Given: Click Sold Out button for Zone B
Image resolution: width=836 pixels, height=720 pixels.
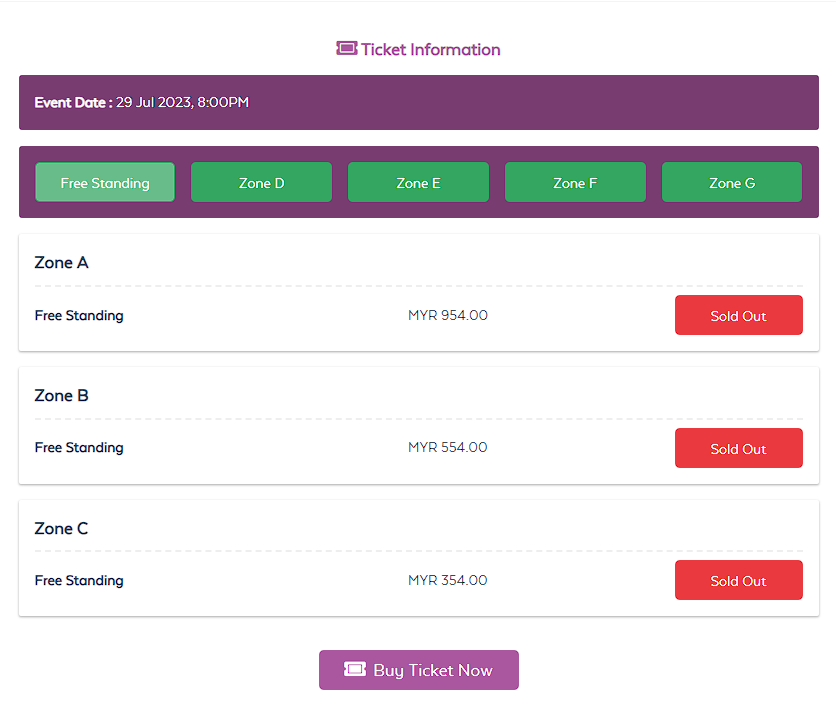Looking at the screenshot, I should 738,448.
